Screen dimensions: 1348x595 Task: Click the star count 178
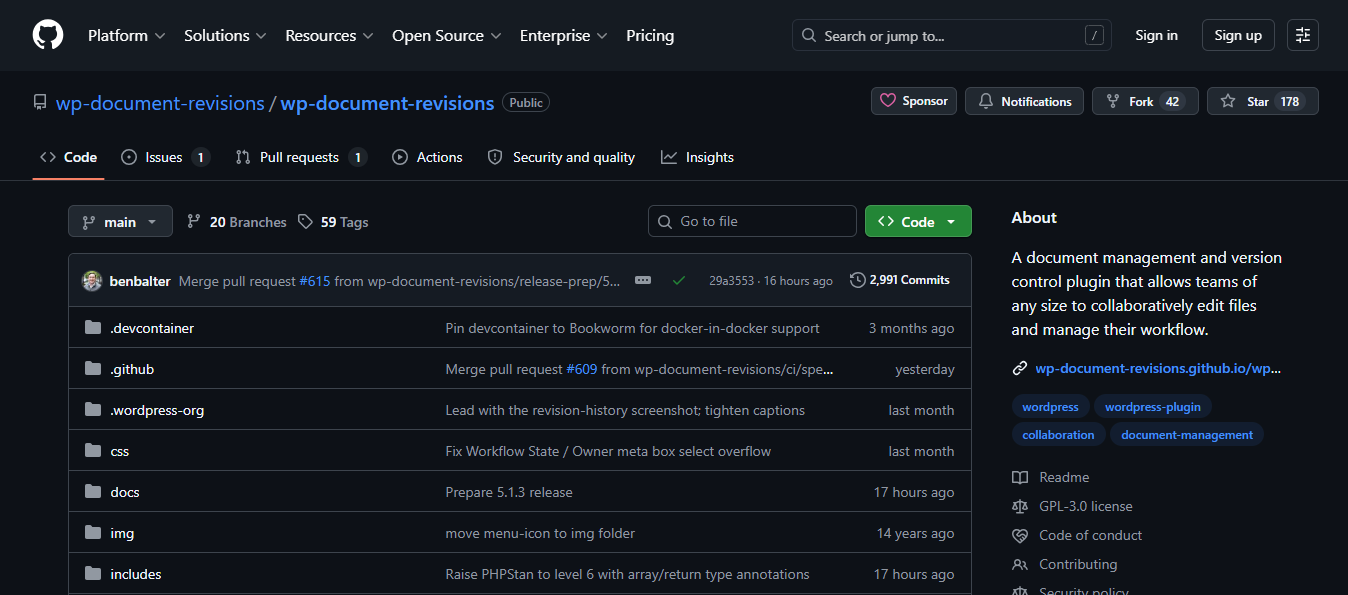point(1290,102)
